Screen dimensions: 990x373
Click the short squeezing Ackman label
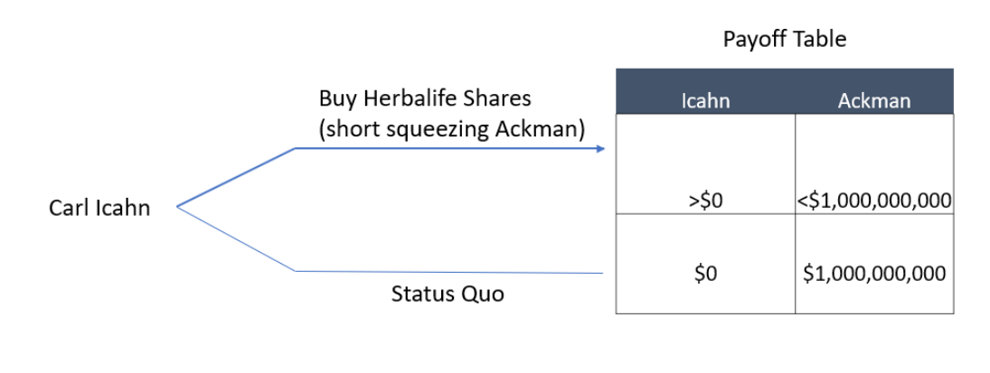tap(452, 129)
